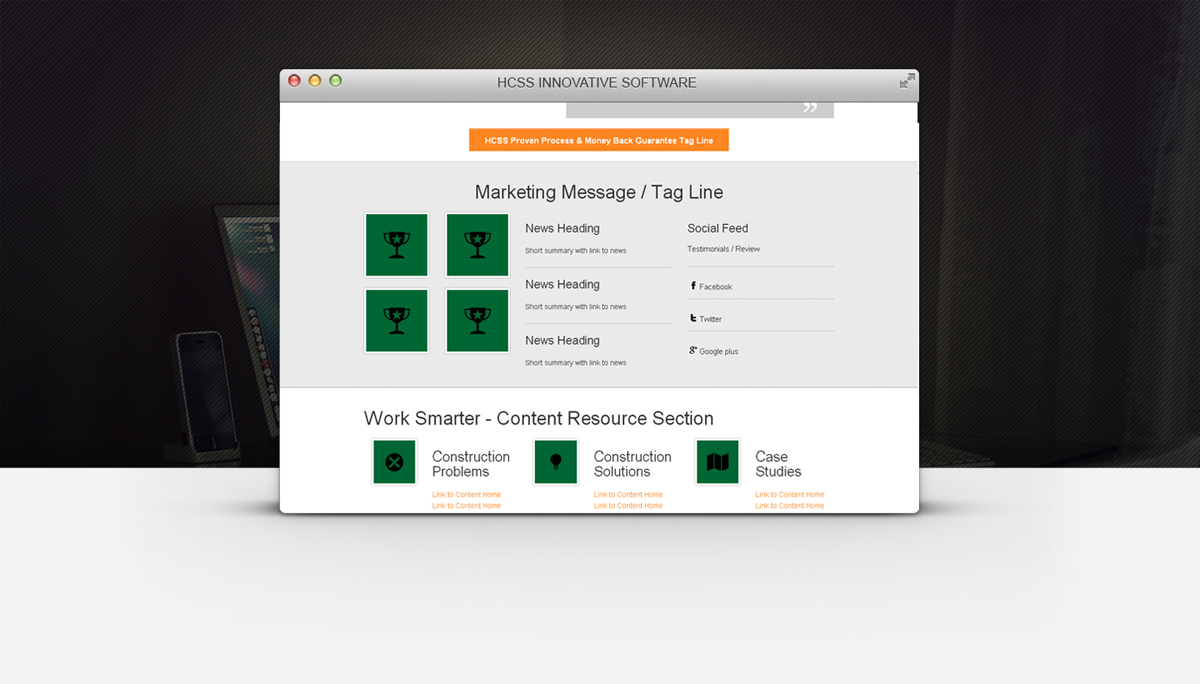Click the red close window button
This screenshot has width=1200, height=684.
tap(294, 81)
